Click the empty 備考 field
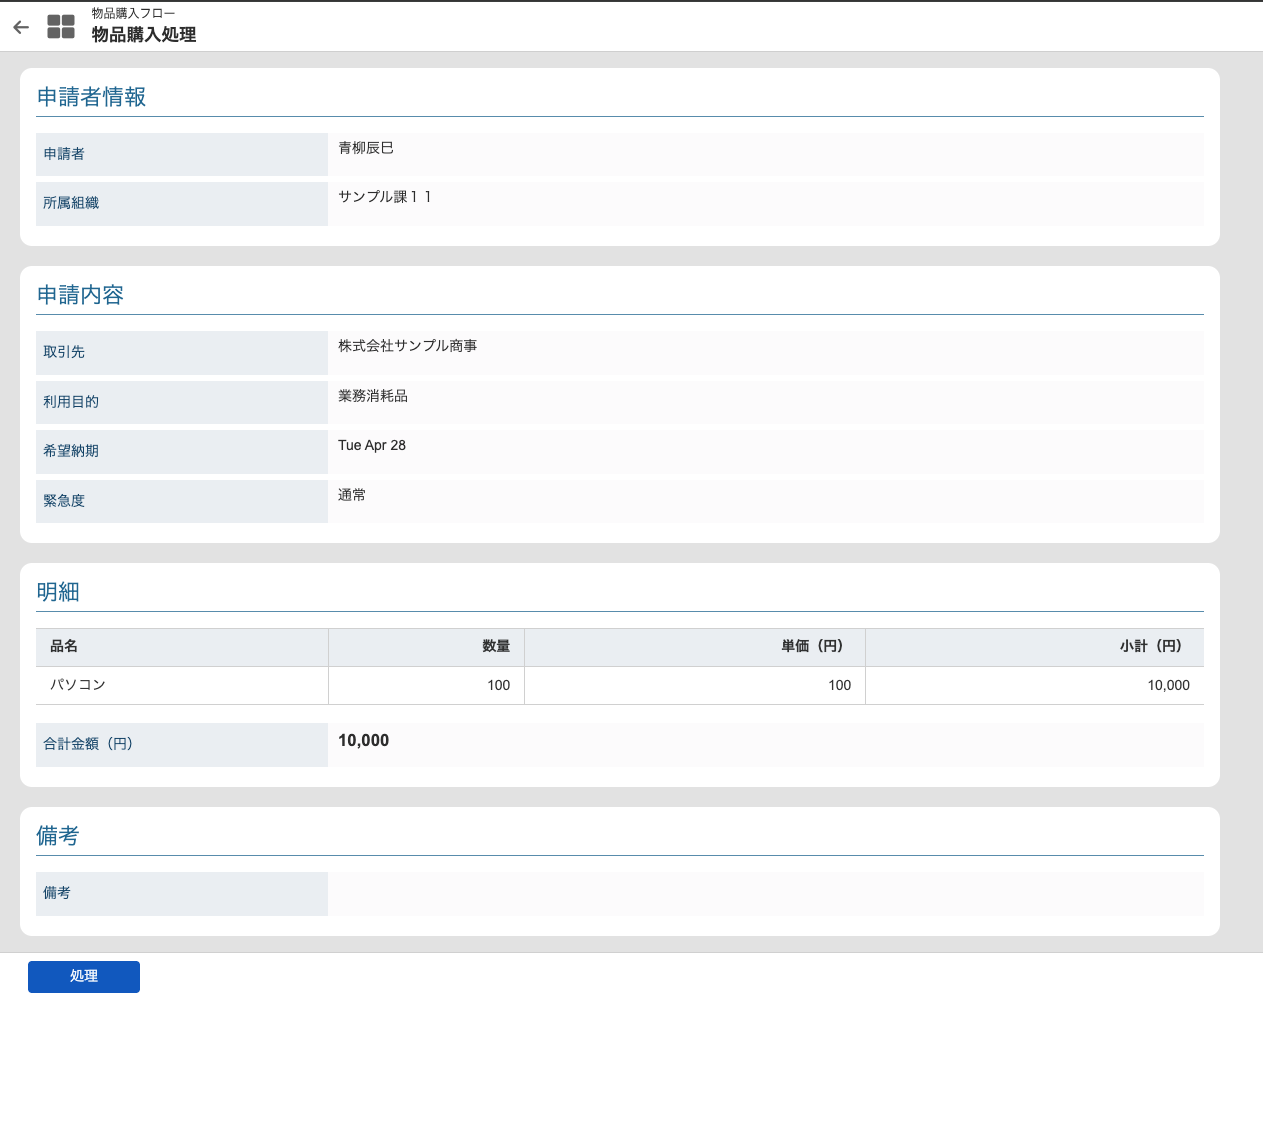The height and width of the screenshot is (1128, 1263). [766, 894]
